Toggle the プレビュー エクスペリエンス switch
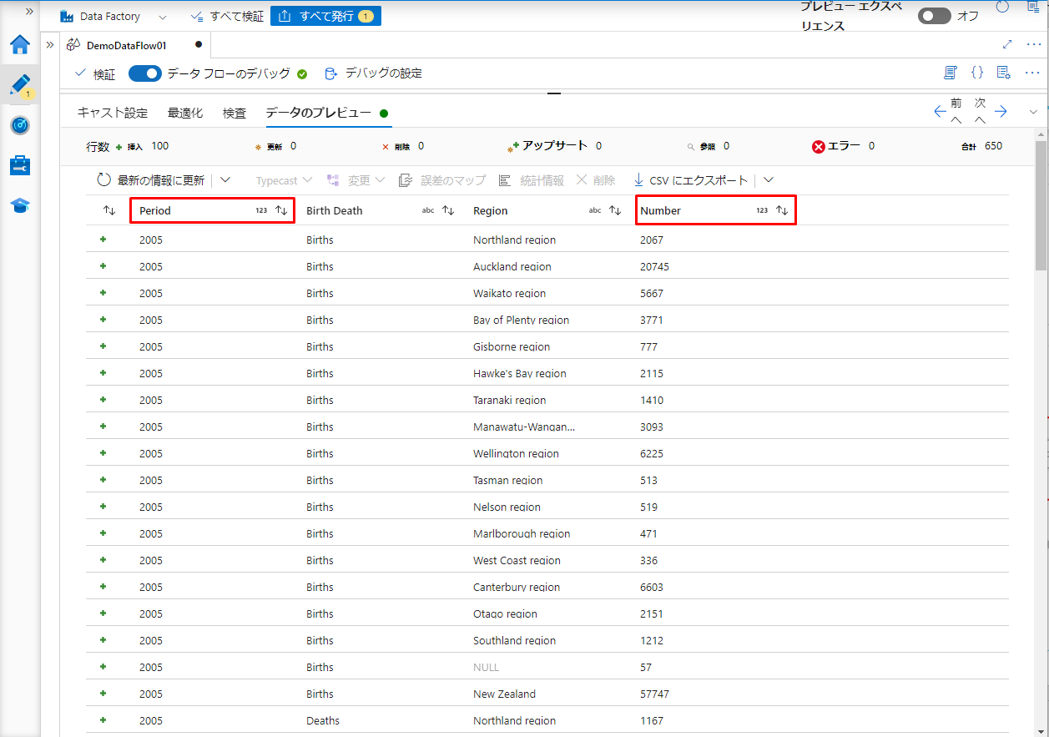The image size is (1049, 737). 934,16
